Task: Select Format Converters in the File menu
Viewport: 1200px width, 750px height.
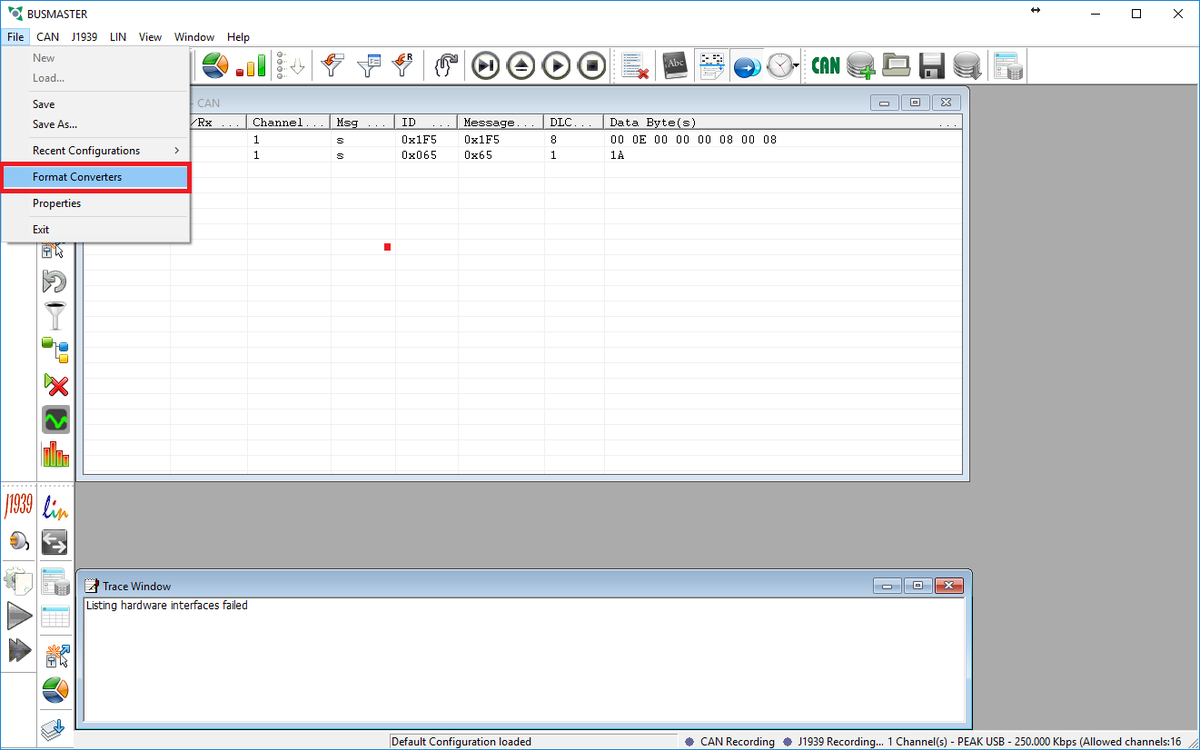Action: click(x=95, y=177)
